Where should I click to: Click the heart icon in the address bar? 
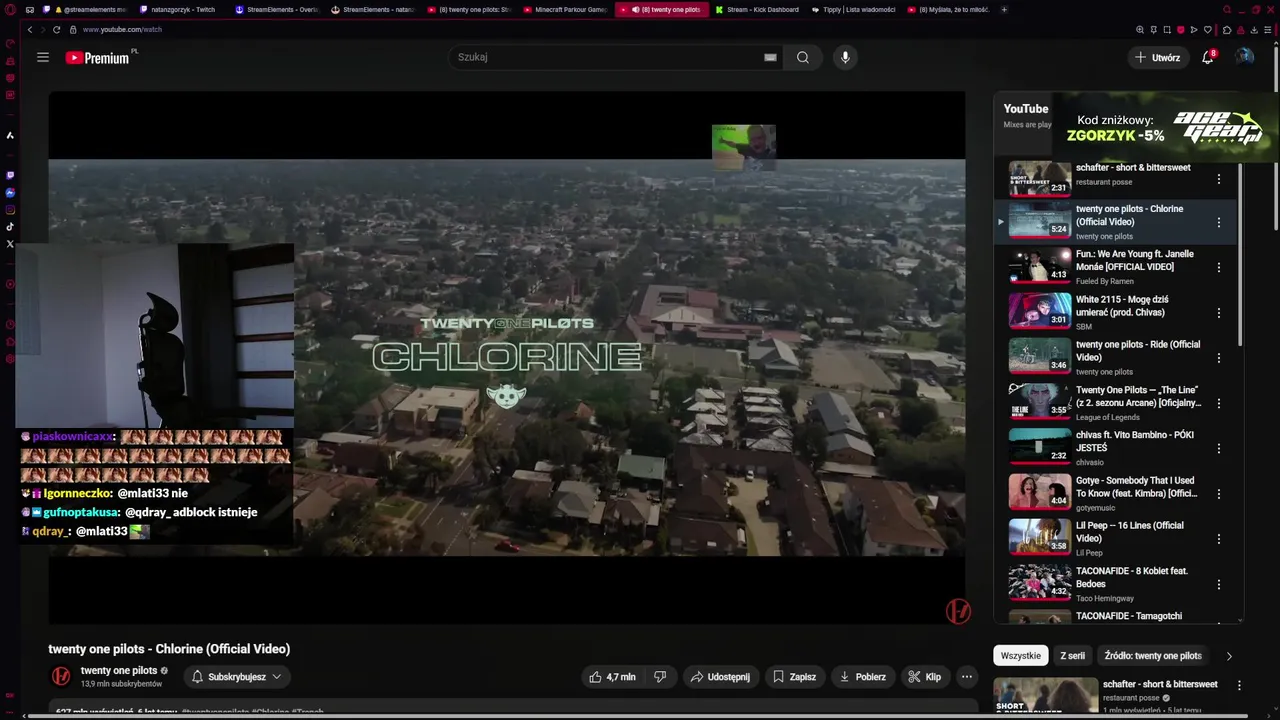coord(1207,30)
